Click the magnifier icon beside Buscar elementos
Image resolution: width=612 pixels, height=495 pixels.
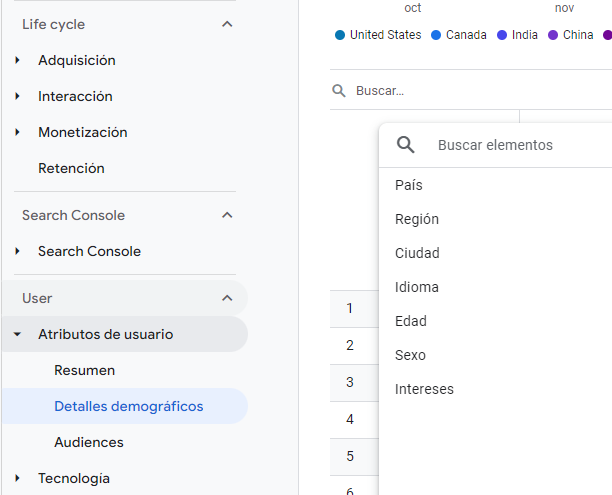coord(406,145)
